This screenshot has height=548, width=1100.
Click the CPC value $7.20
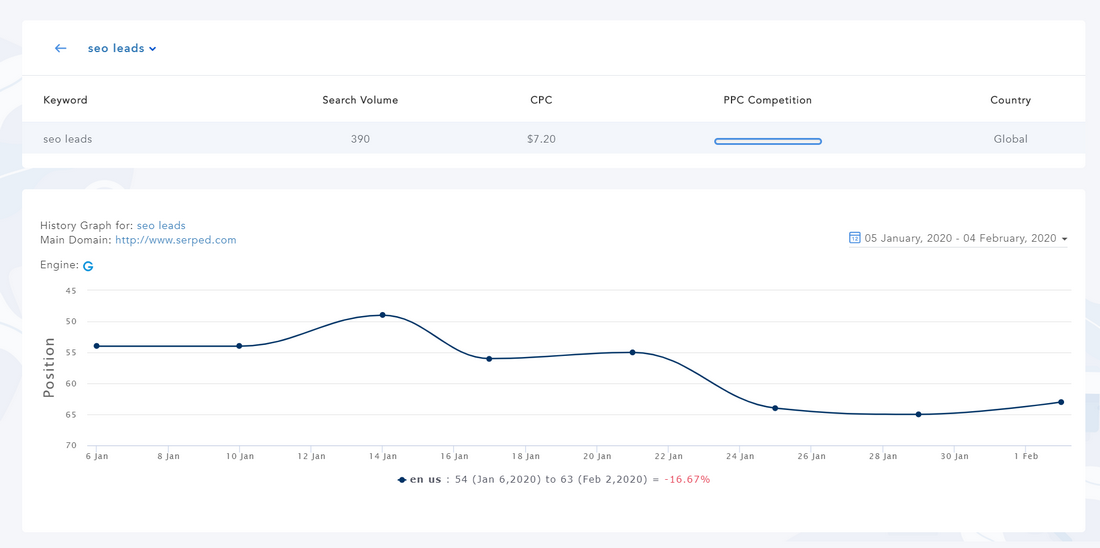point(542,139)
